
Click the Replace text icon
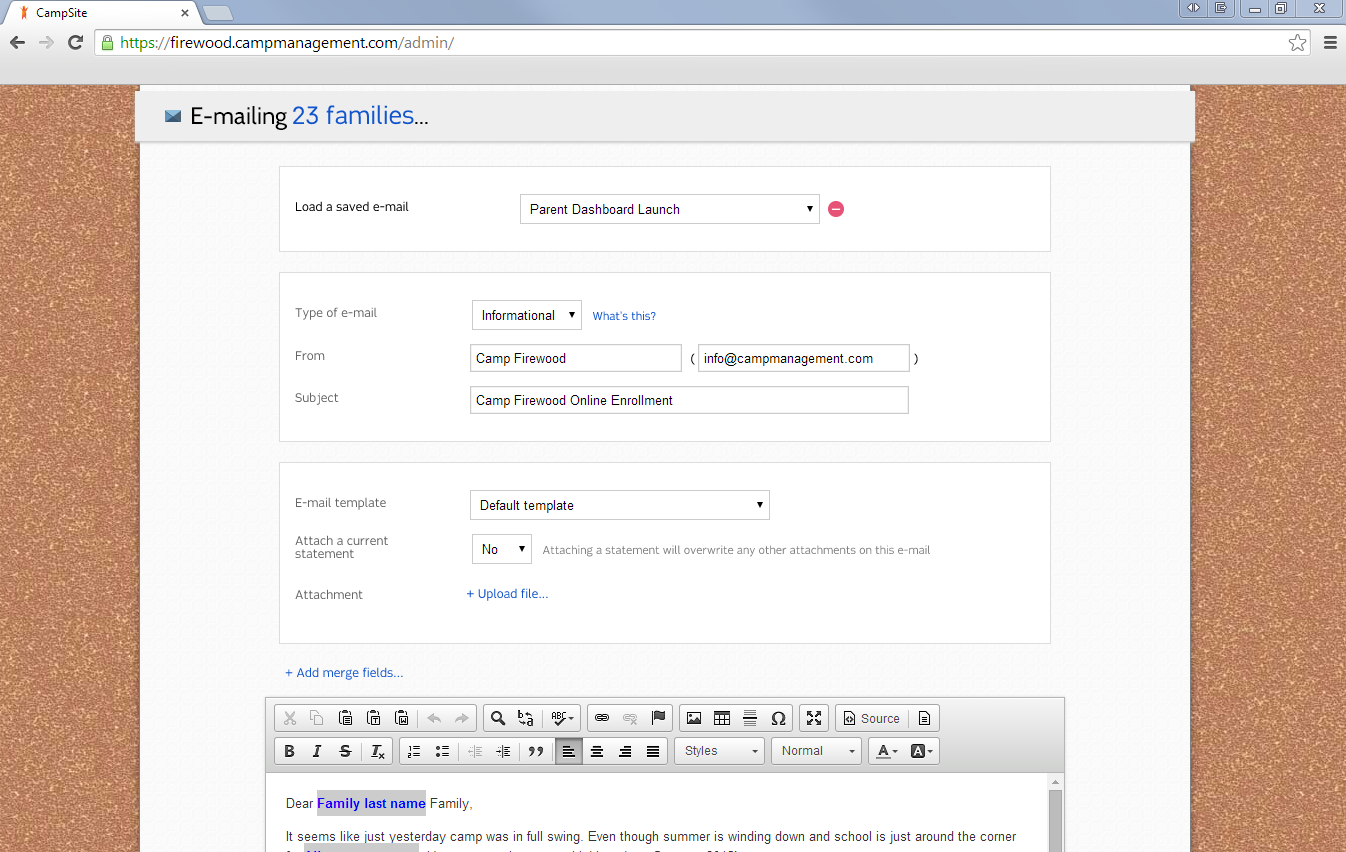click(x=526, y=718)
